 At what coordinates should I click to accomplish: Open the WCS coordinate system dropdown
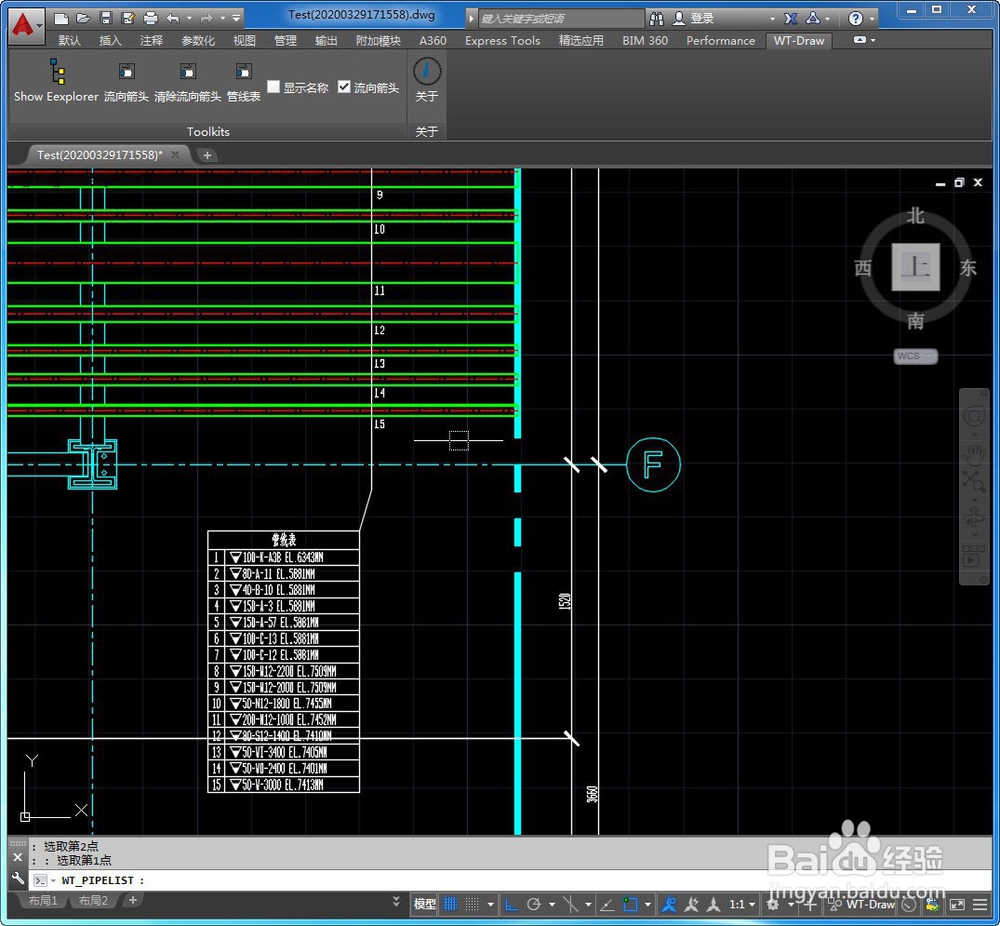pos(915,356)
